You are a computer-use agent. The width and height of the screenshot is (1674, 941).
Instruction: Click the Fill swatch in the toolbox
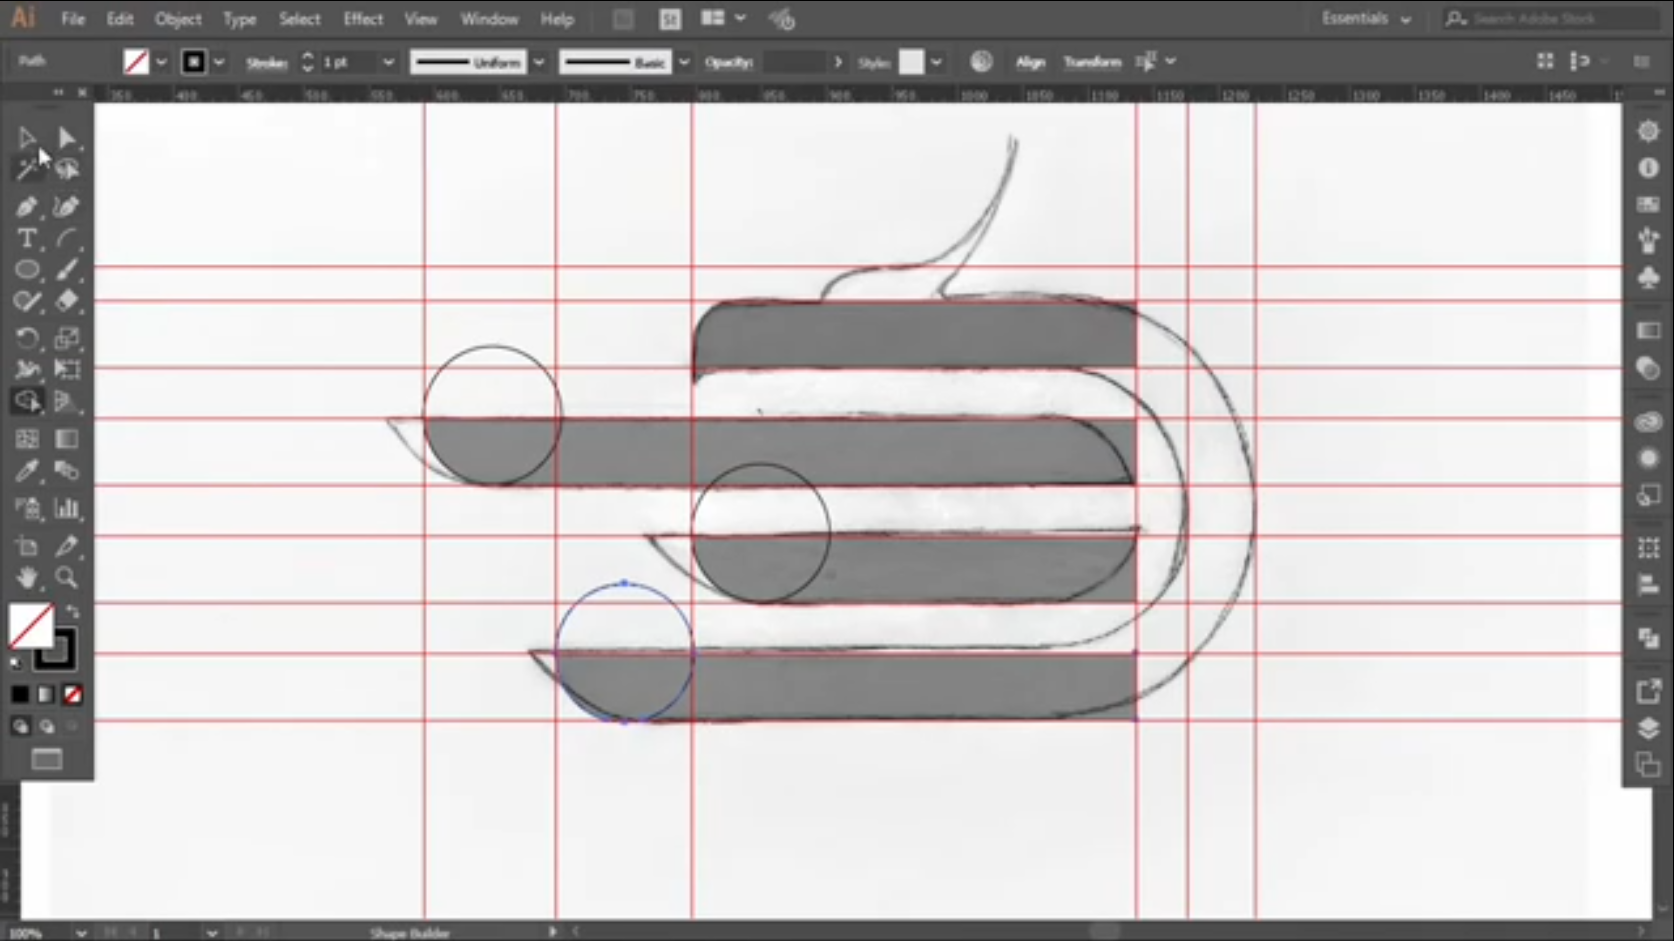(x=31, y=627)
